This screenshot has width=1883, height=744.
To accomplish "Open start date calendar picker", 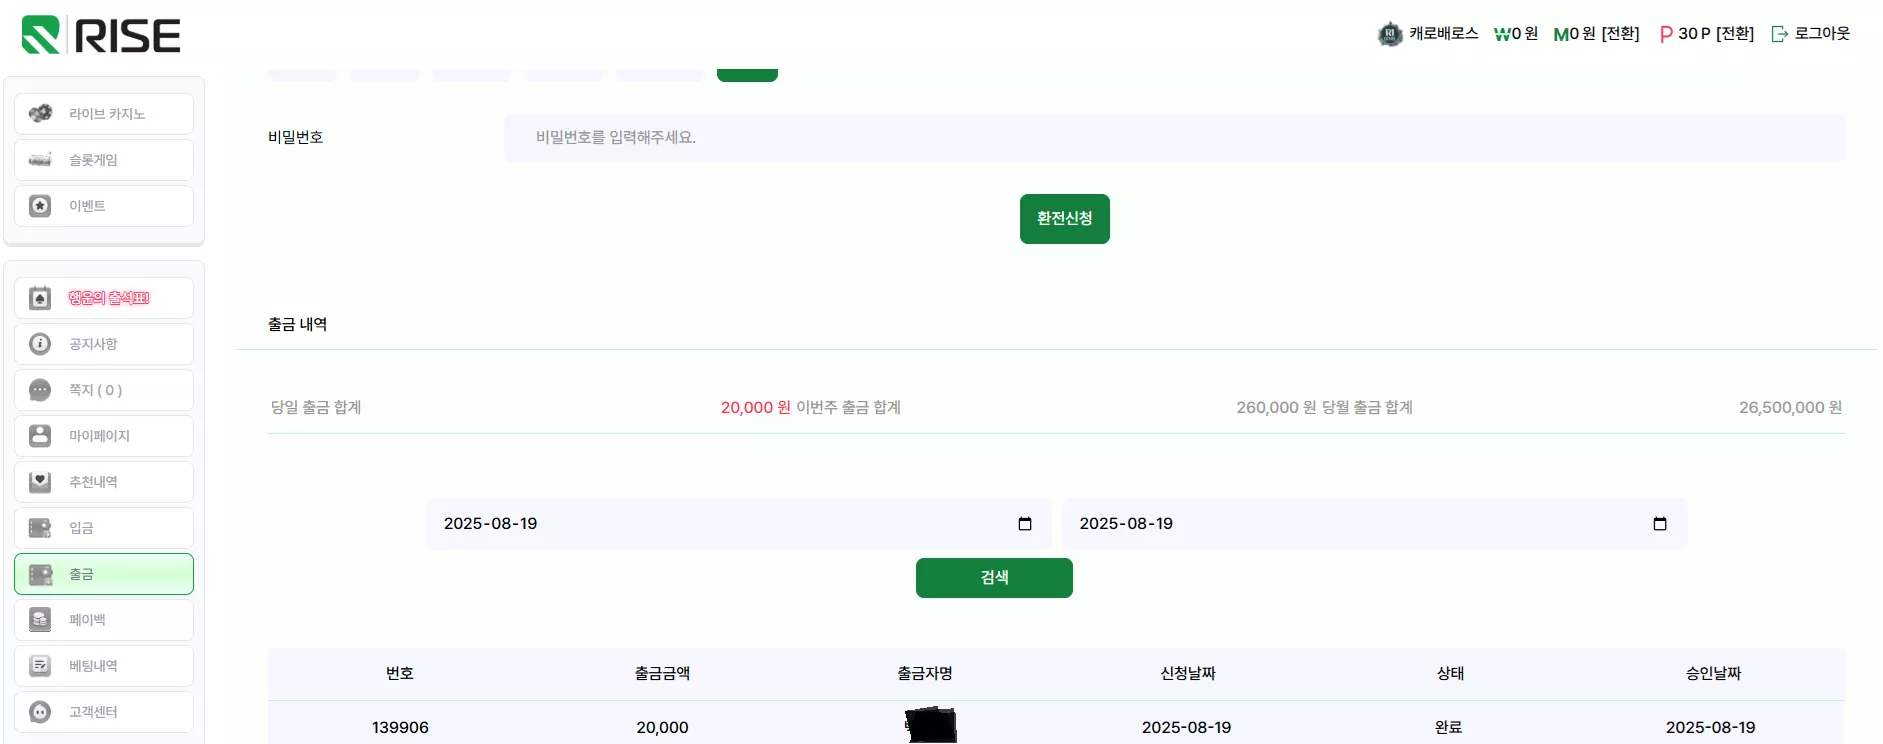I will (1025, 524).
